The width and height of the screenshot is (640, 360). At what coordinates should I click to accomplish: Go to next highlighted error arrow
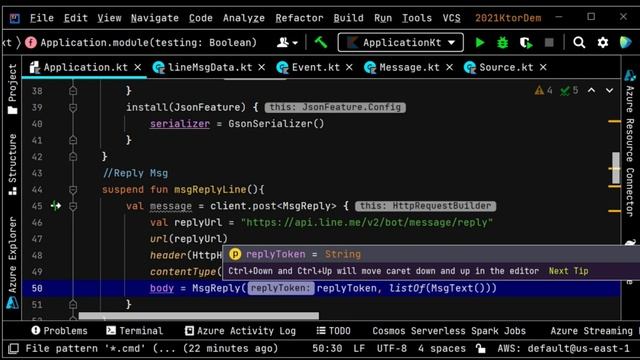609,90
